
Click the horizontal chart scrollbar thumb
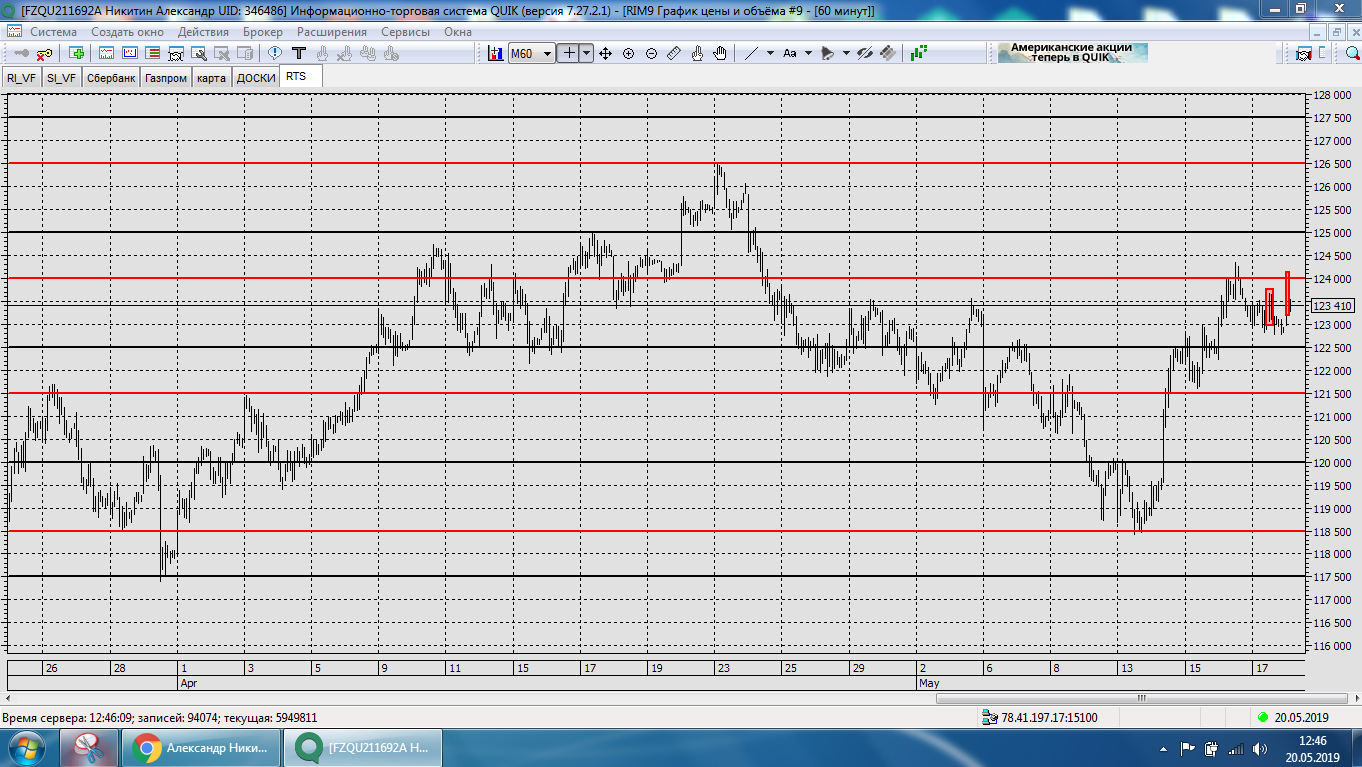click(1140, 698)
